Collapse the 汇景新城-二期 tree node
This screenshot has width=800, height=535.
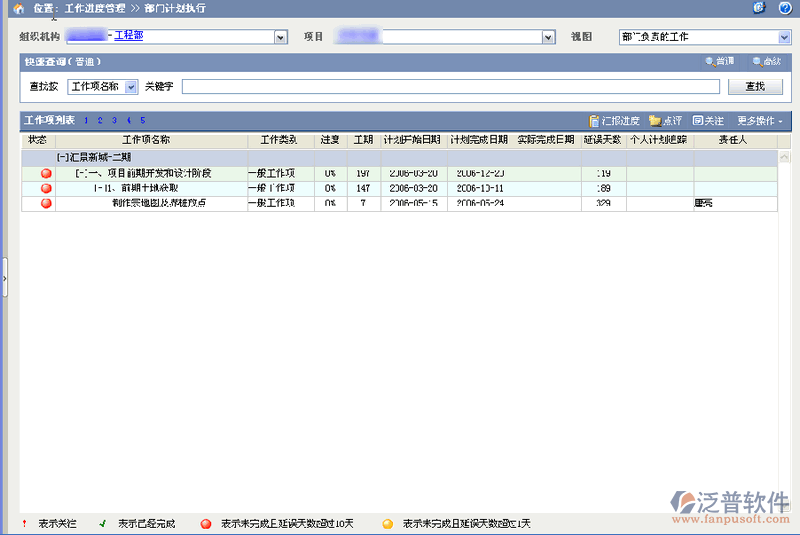(x=62, y=158)
